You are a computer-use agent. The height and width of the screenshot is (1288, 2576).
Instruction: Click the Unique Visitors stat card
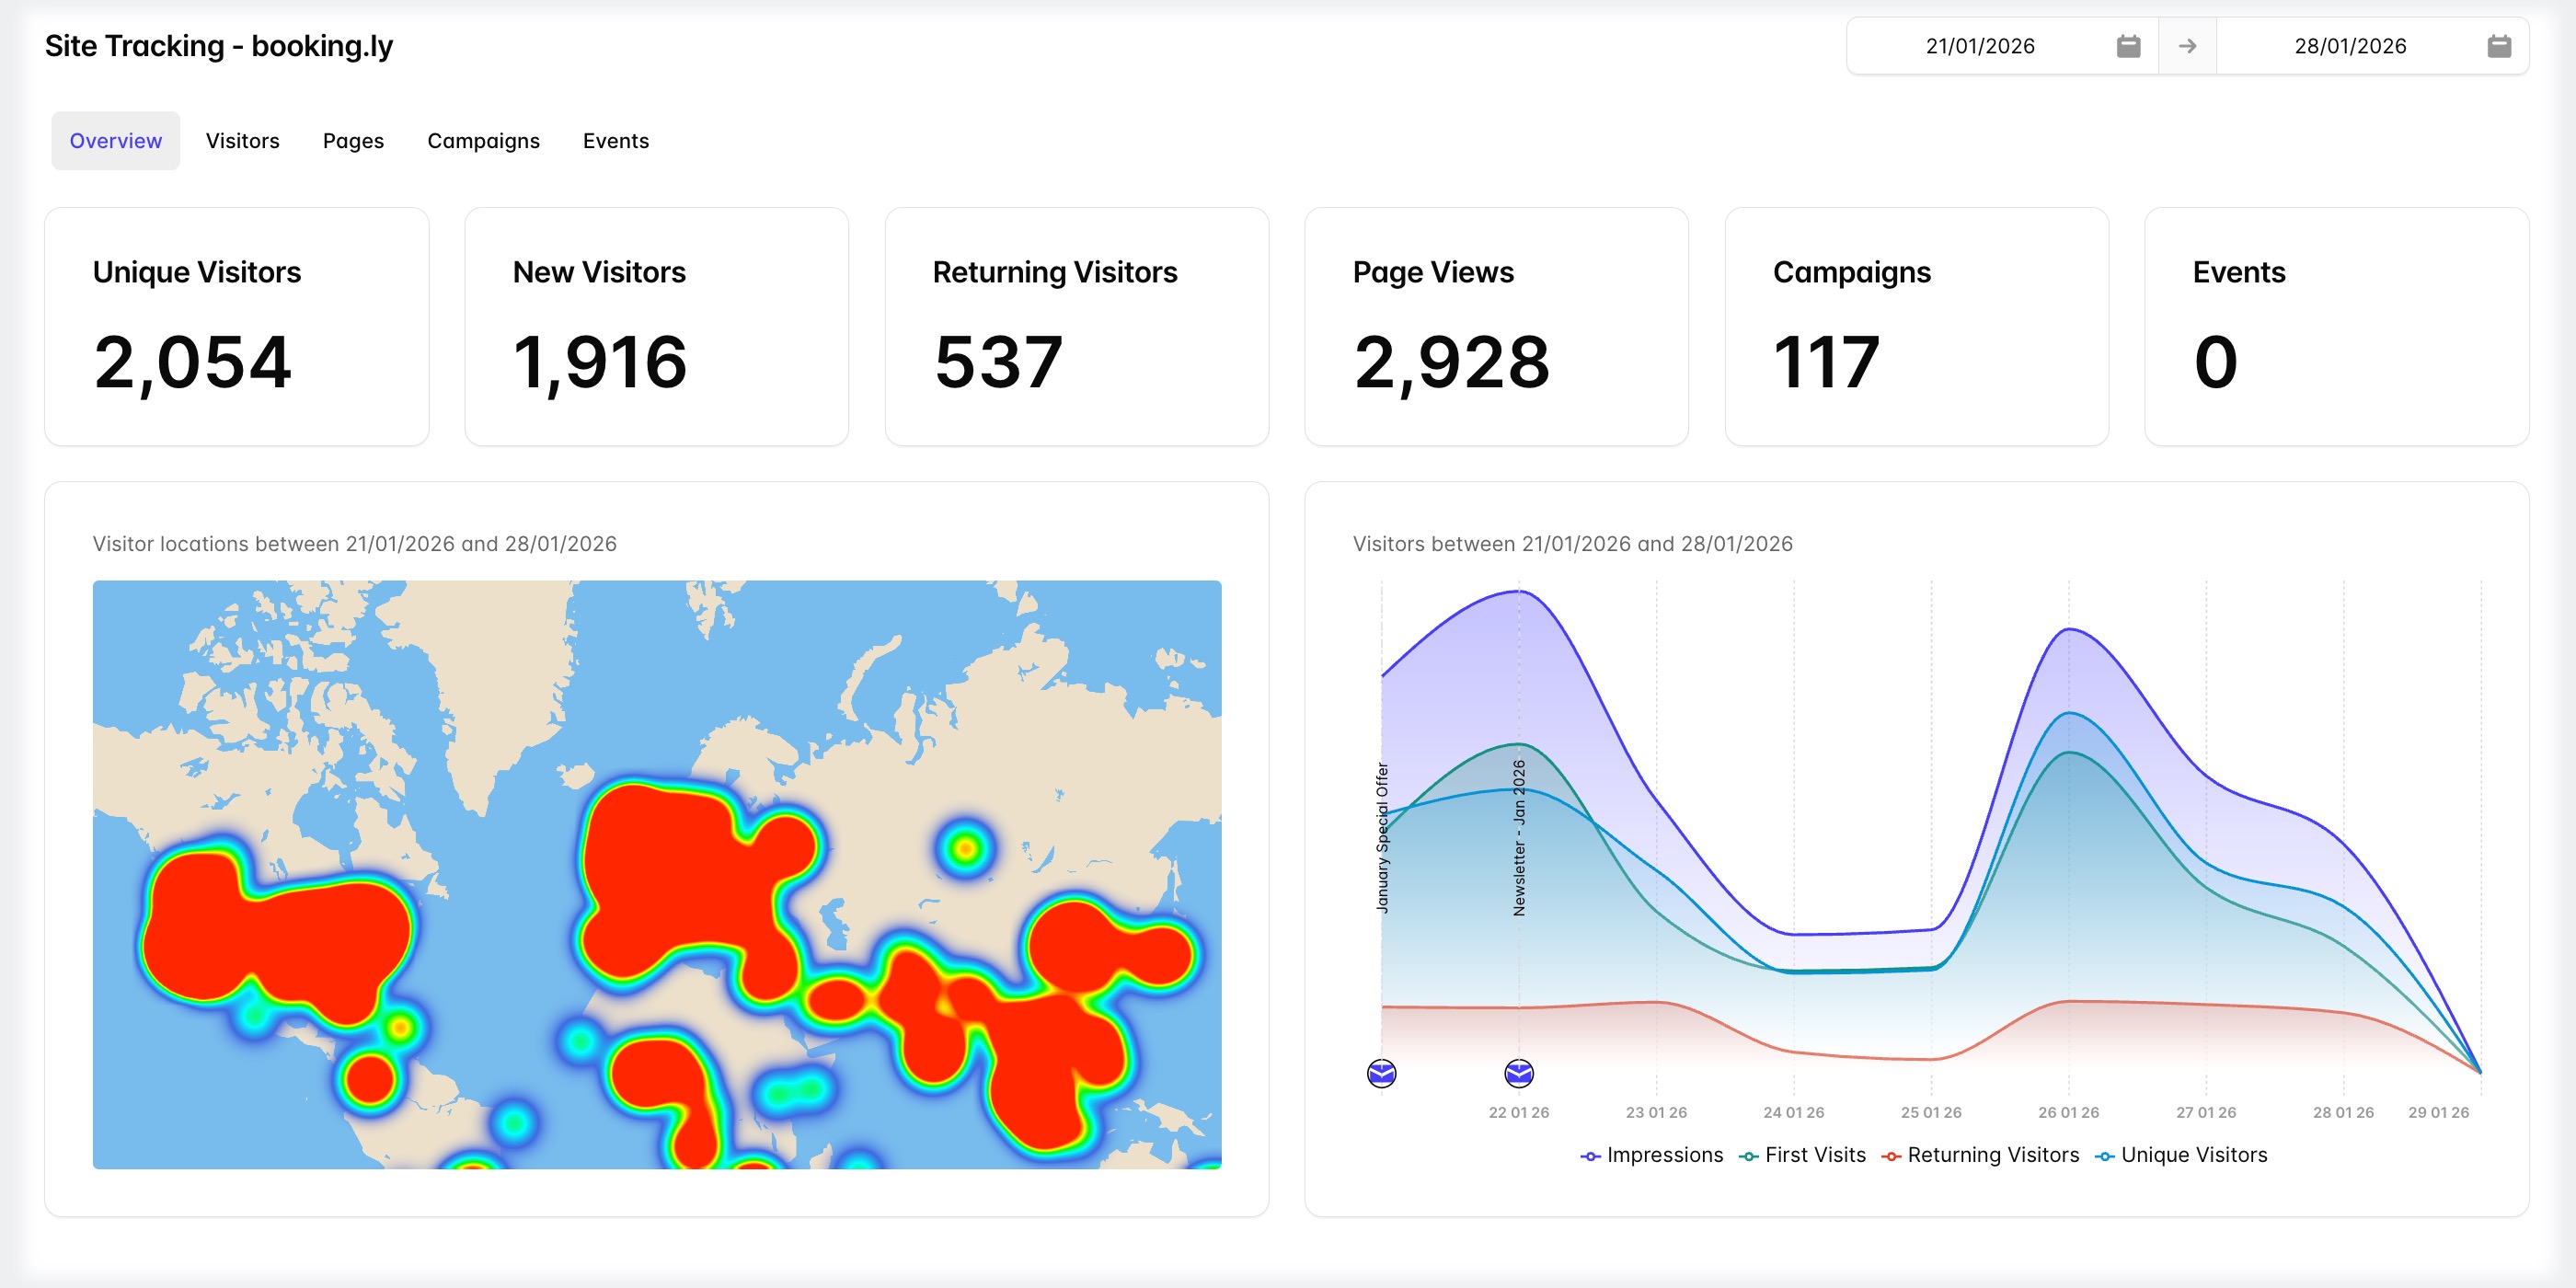pyautogui.click(x=236, y=326)
